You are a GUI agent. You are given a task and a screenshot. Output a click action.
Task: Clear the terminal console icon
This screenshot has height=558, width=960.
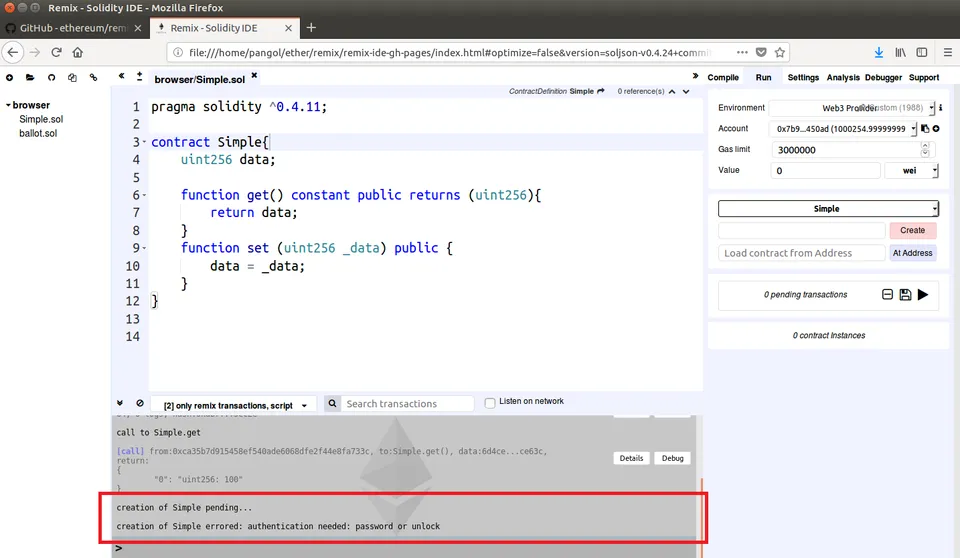(x=140, y=403)
